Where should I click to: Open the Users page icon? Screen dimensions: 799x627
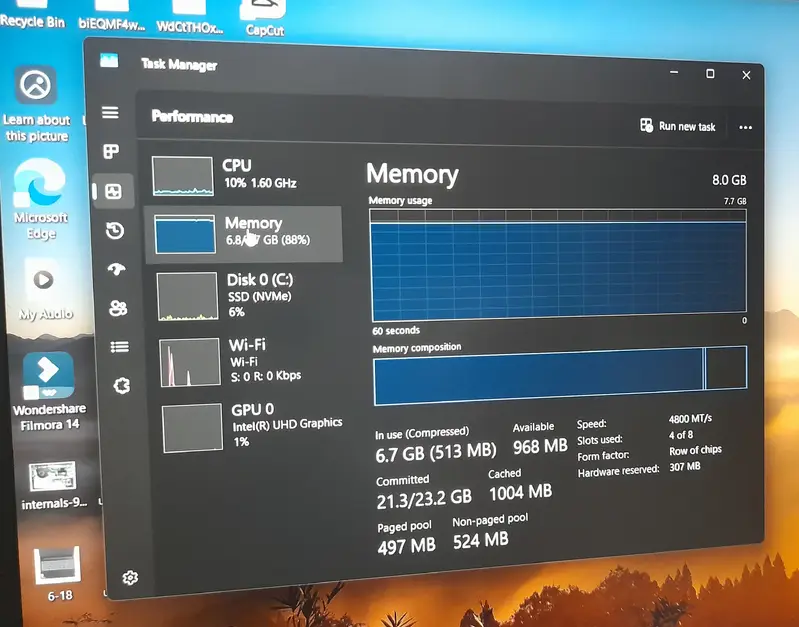pos(118,308)
